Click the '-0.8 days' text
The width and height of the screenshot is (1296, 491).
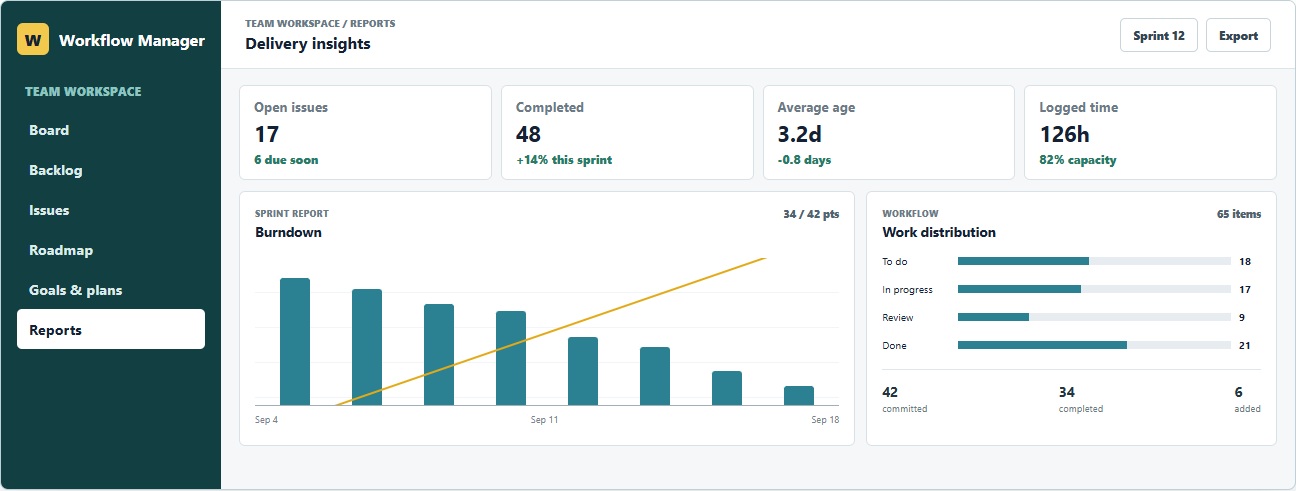804,160
